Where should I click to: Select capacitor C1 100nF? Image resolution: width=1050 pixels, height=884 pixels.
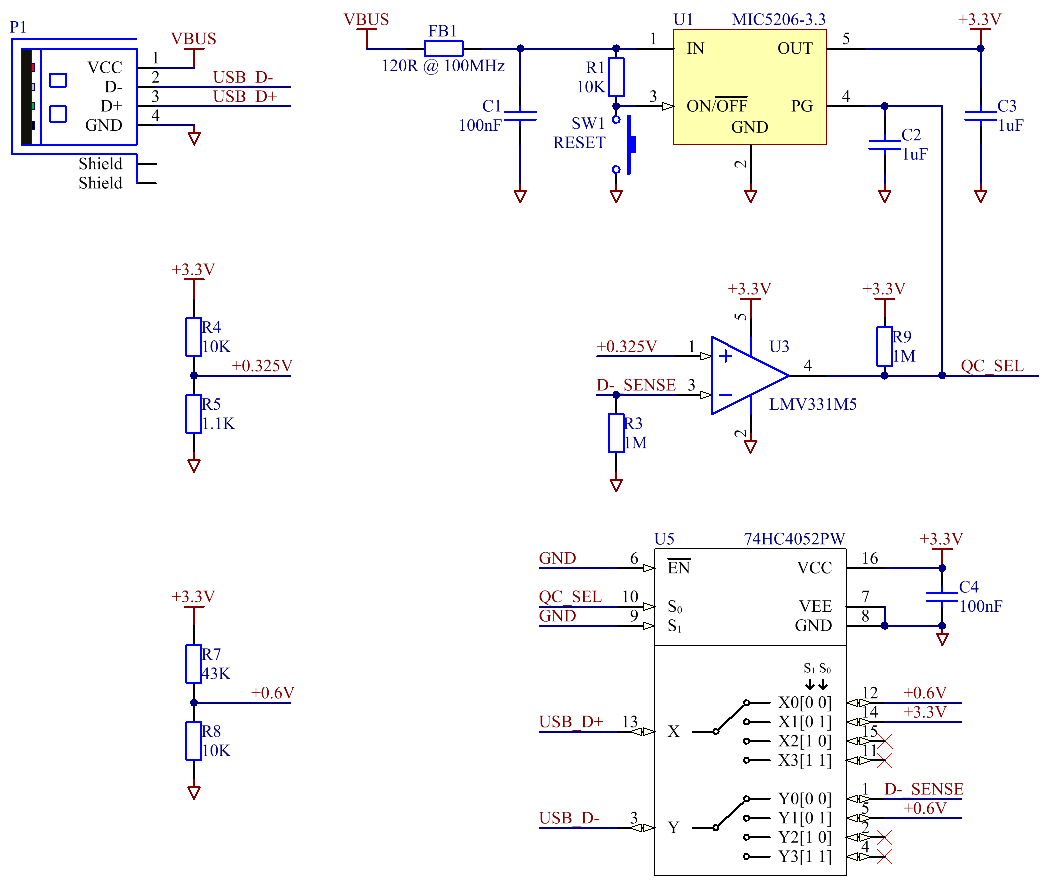(x=520, y=116)
